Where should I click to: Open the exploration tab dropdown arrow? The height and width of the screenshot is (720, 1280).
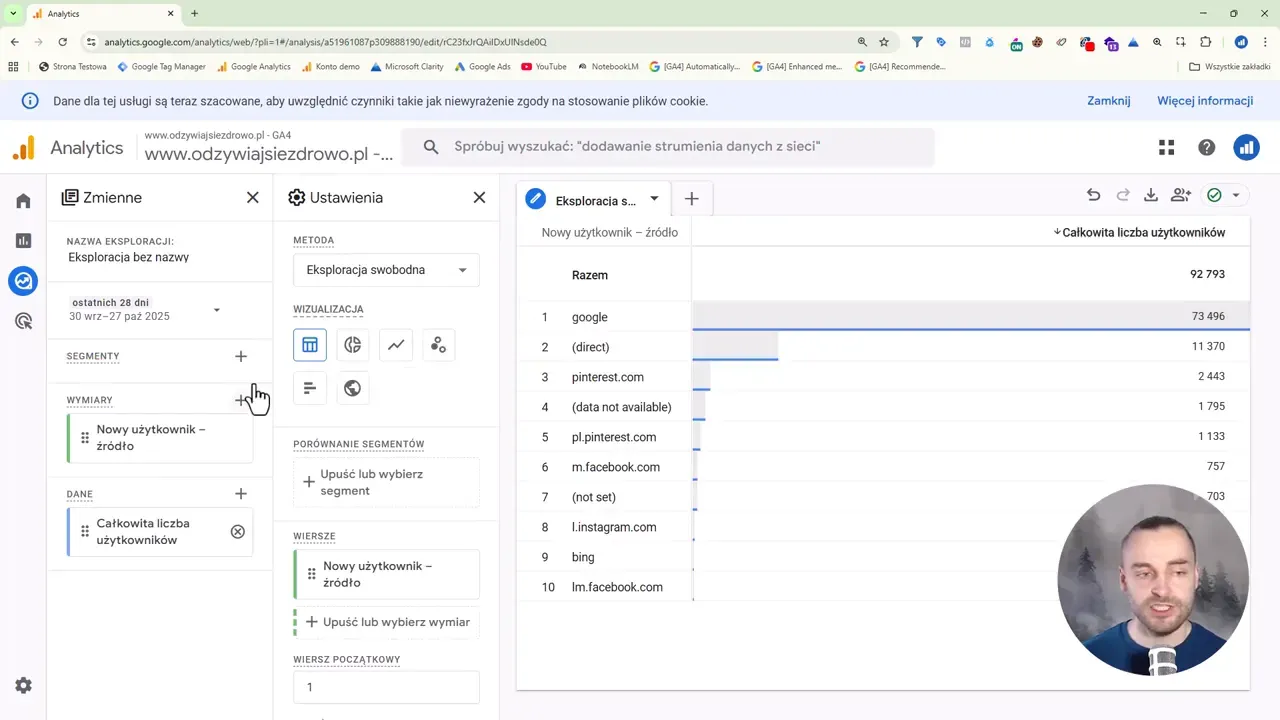coord(654,198)
